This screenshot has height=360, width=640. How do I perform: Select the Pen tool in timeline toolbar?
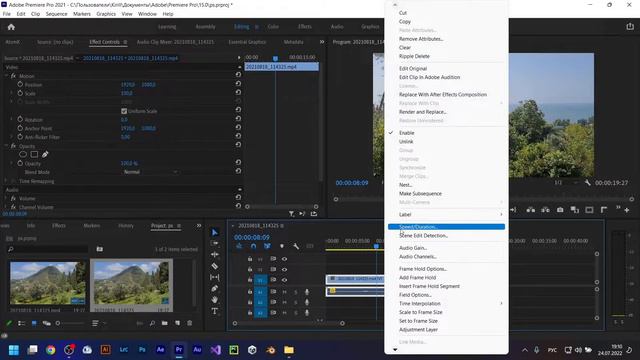point(215,289)
